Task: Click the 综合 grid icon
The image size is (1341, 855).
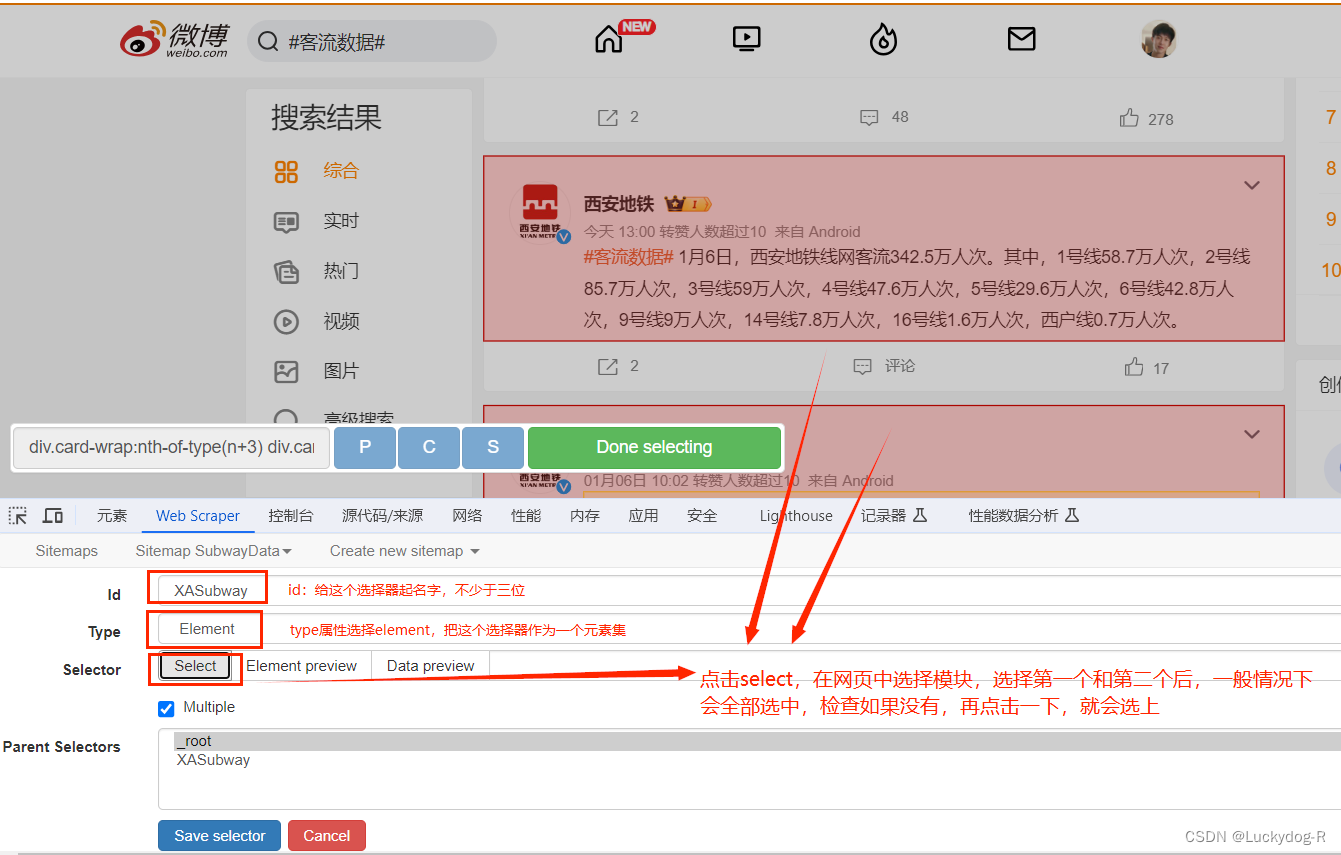Action: tap(286, 172)
